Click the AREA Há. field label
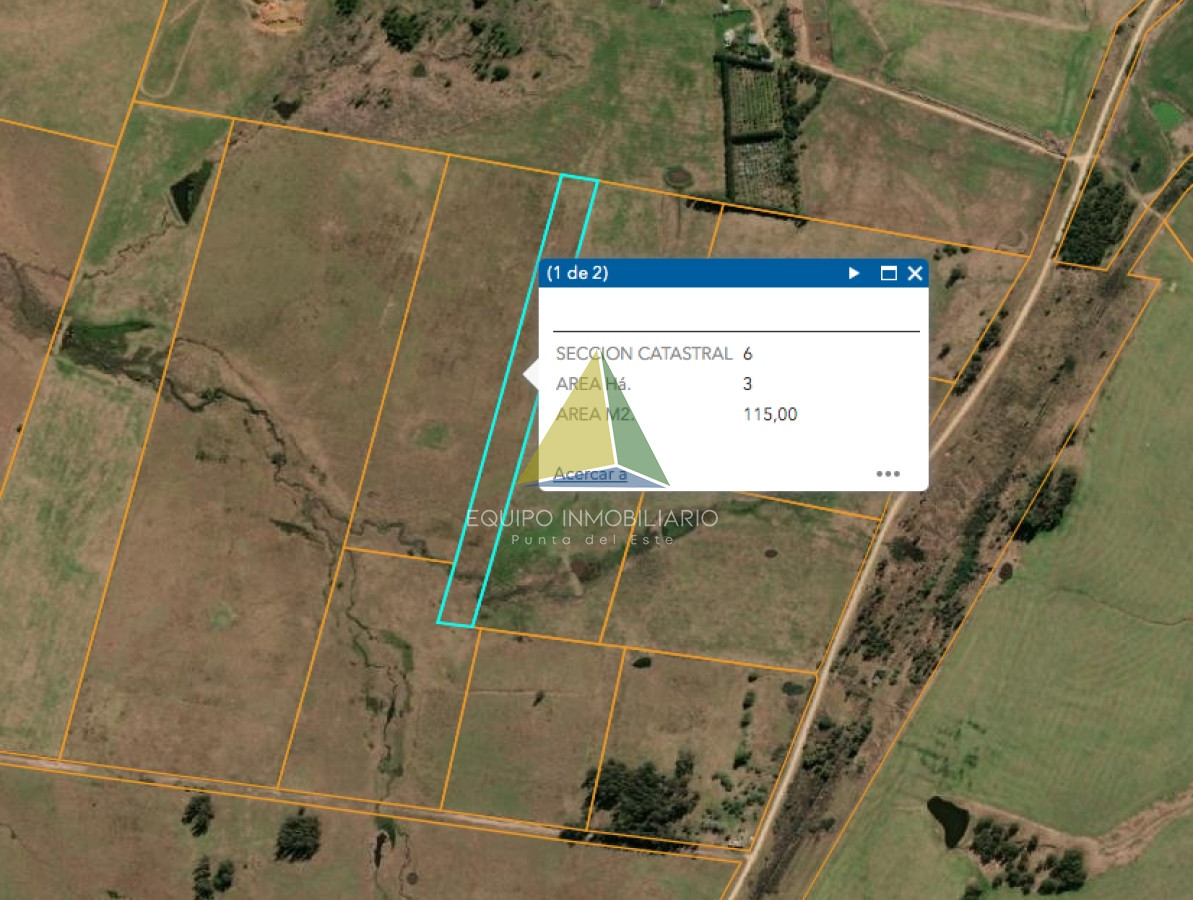Image resolution: width=1193 pixels, height=900 pixels. [x=593, y=384]
